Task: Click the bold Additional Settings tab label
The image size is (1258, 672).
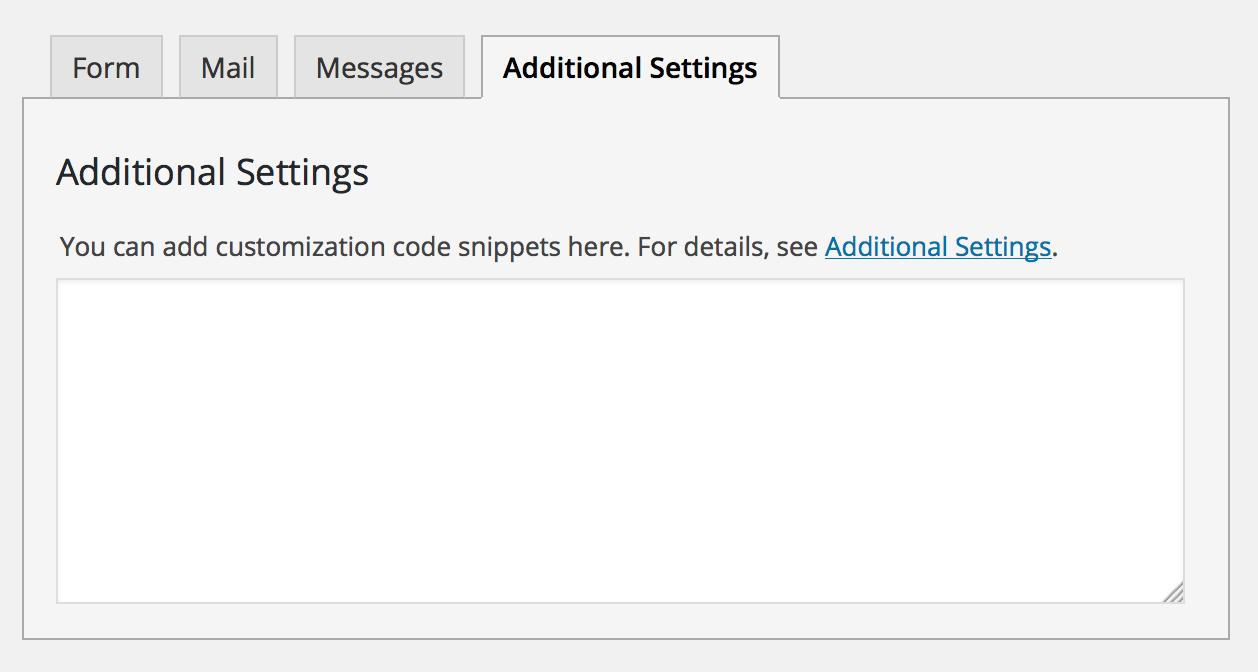Action: coord(630,68)
